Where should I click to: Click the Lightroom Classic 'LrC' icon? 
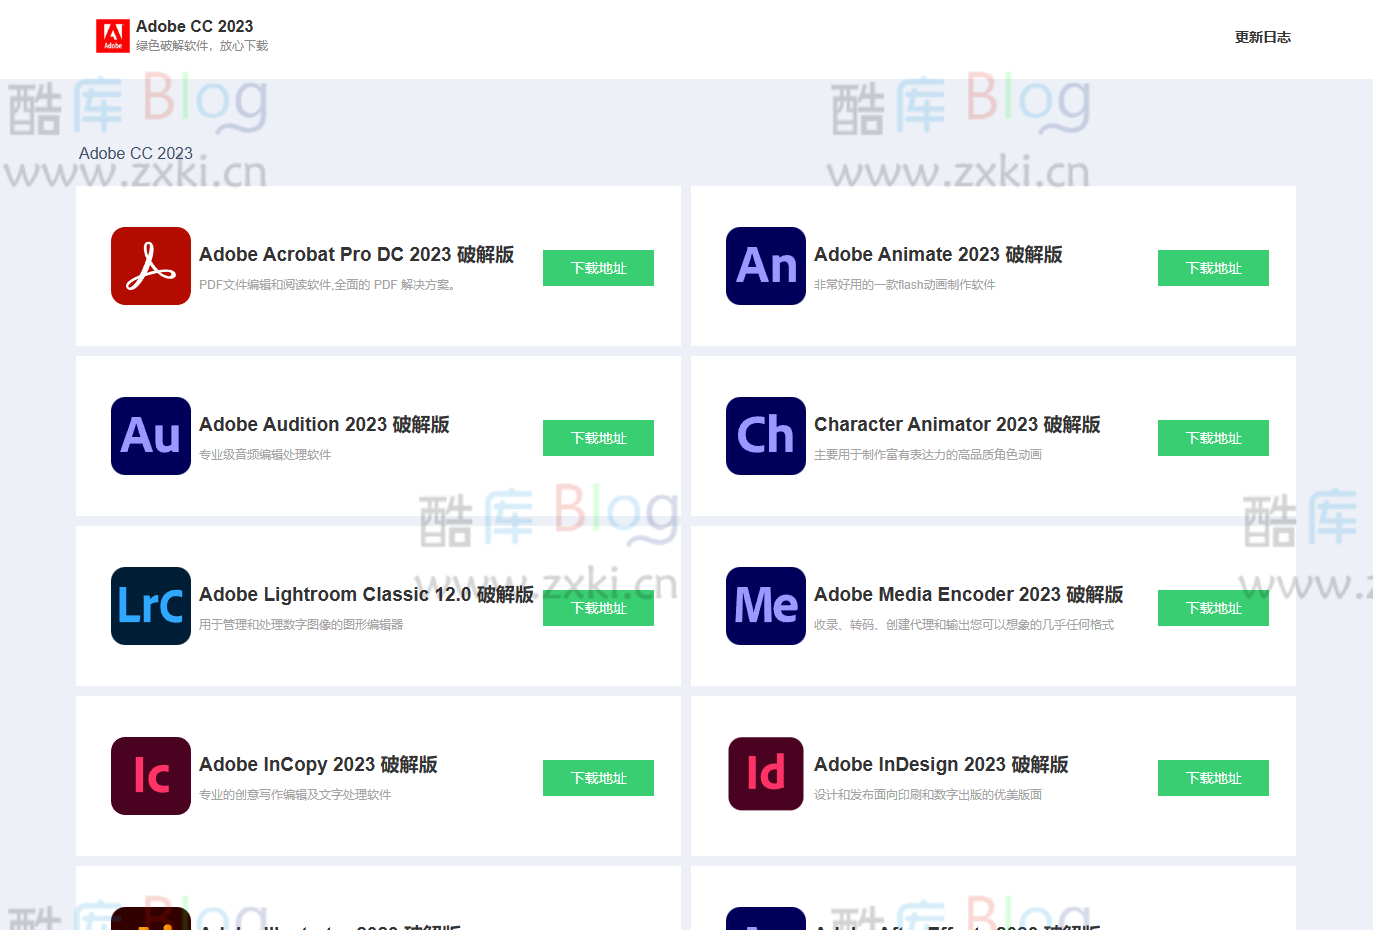coord(150,606)
